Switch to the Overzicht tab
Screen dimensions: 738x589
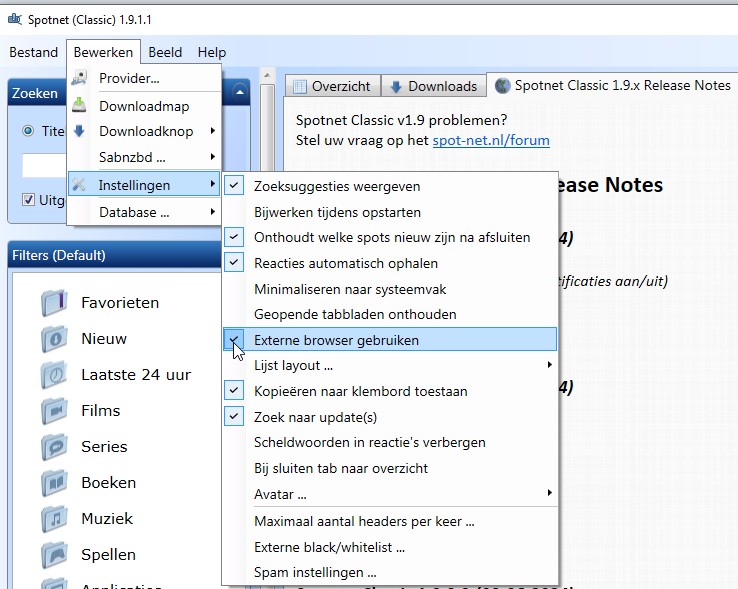(x=333, y=87)
